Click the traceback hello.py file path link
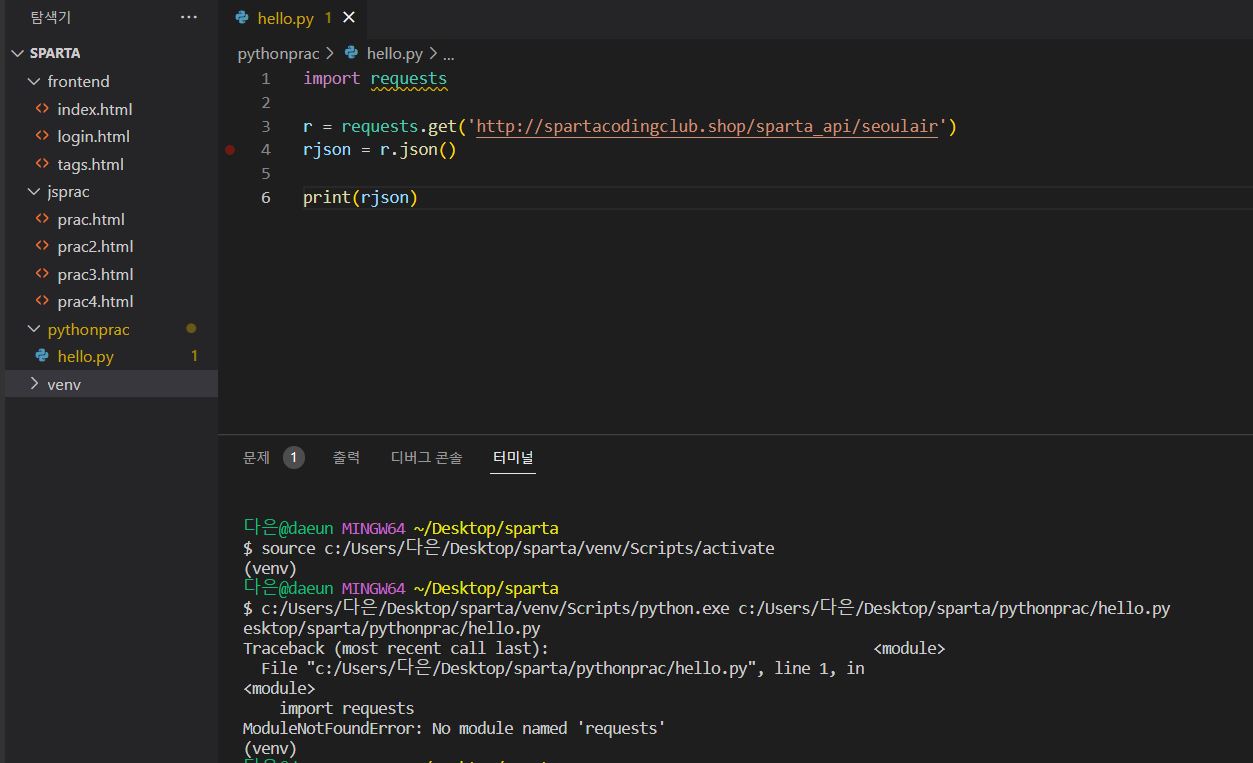The image size is (1253, 763). [531, 668]
